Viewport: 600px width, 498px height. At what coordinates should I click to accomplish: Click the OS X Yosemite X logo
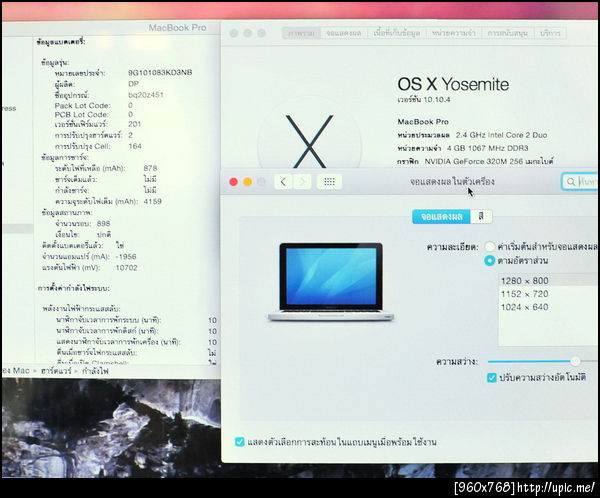pyautogui.click(x=309, y=141)
